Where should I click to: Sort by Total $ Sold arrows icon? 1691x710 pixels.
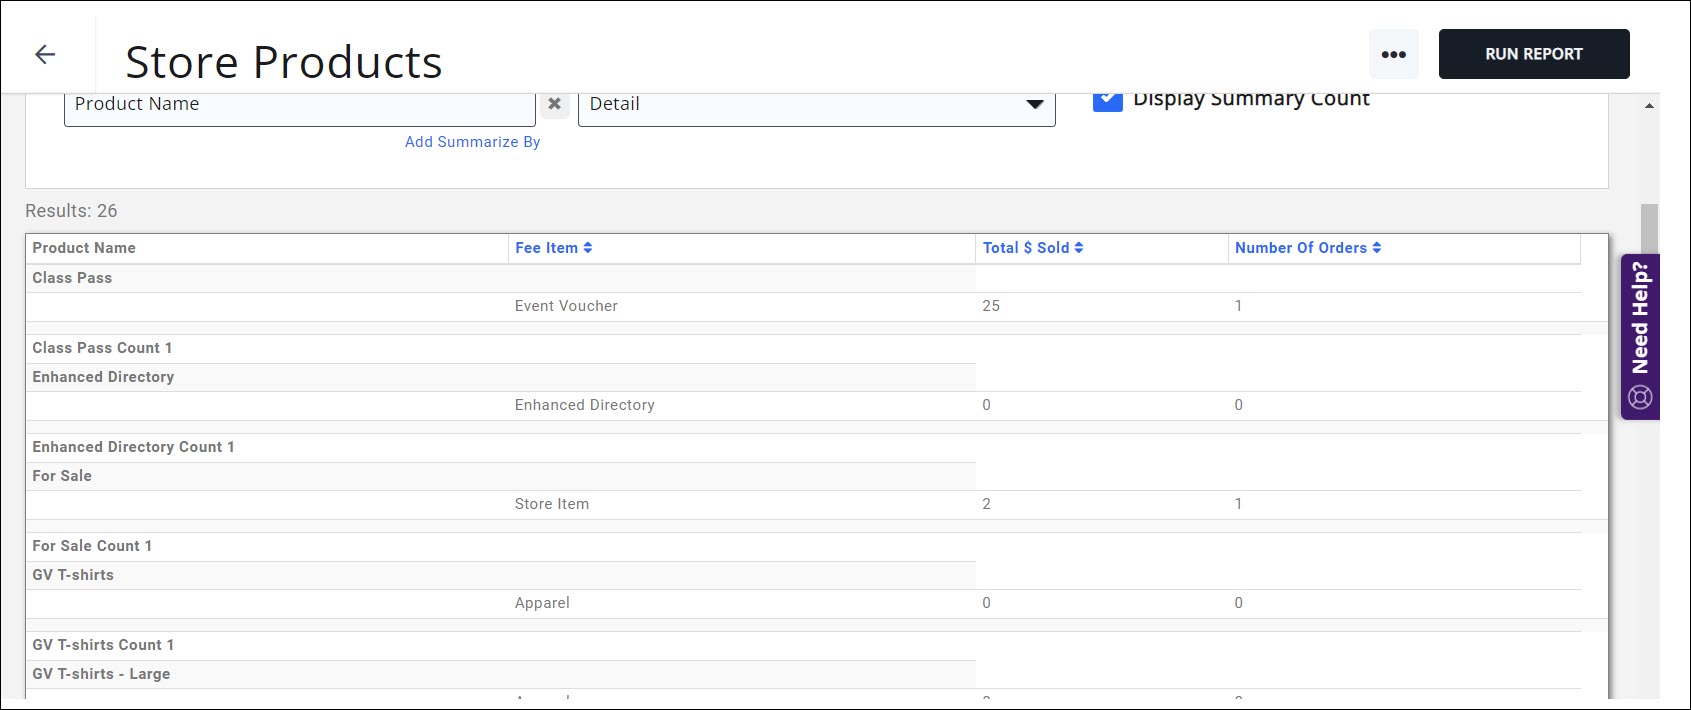pos(1079,248)
